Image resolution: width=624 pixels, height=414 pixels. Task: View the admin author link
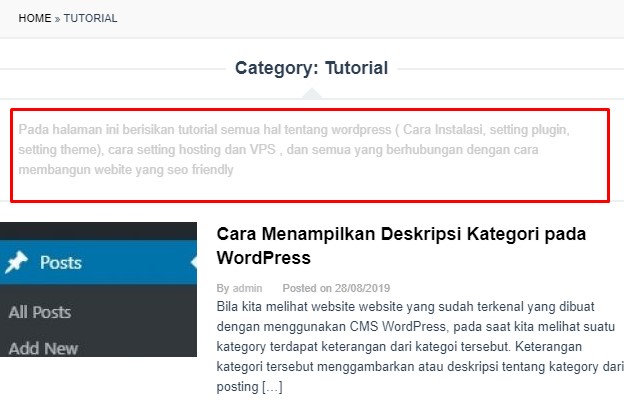coord(247,288)
